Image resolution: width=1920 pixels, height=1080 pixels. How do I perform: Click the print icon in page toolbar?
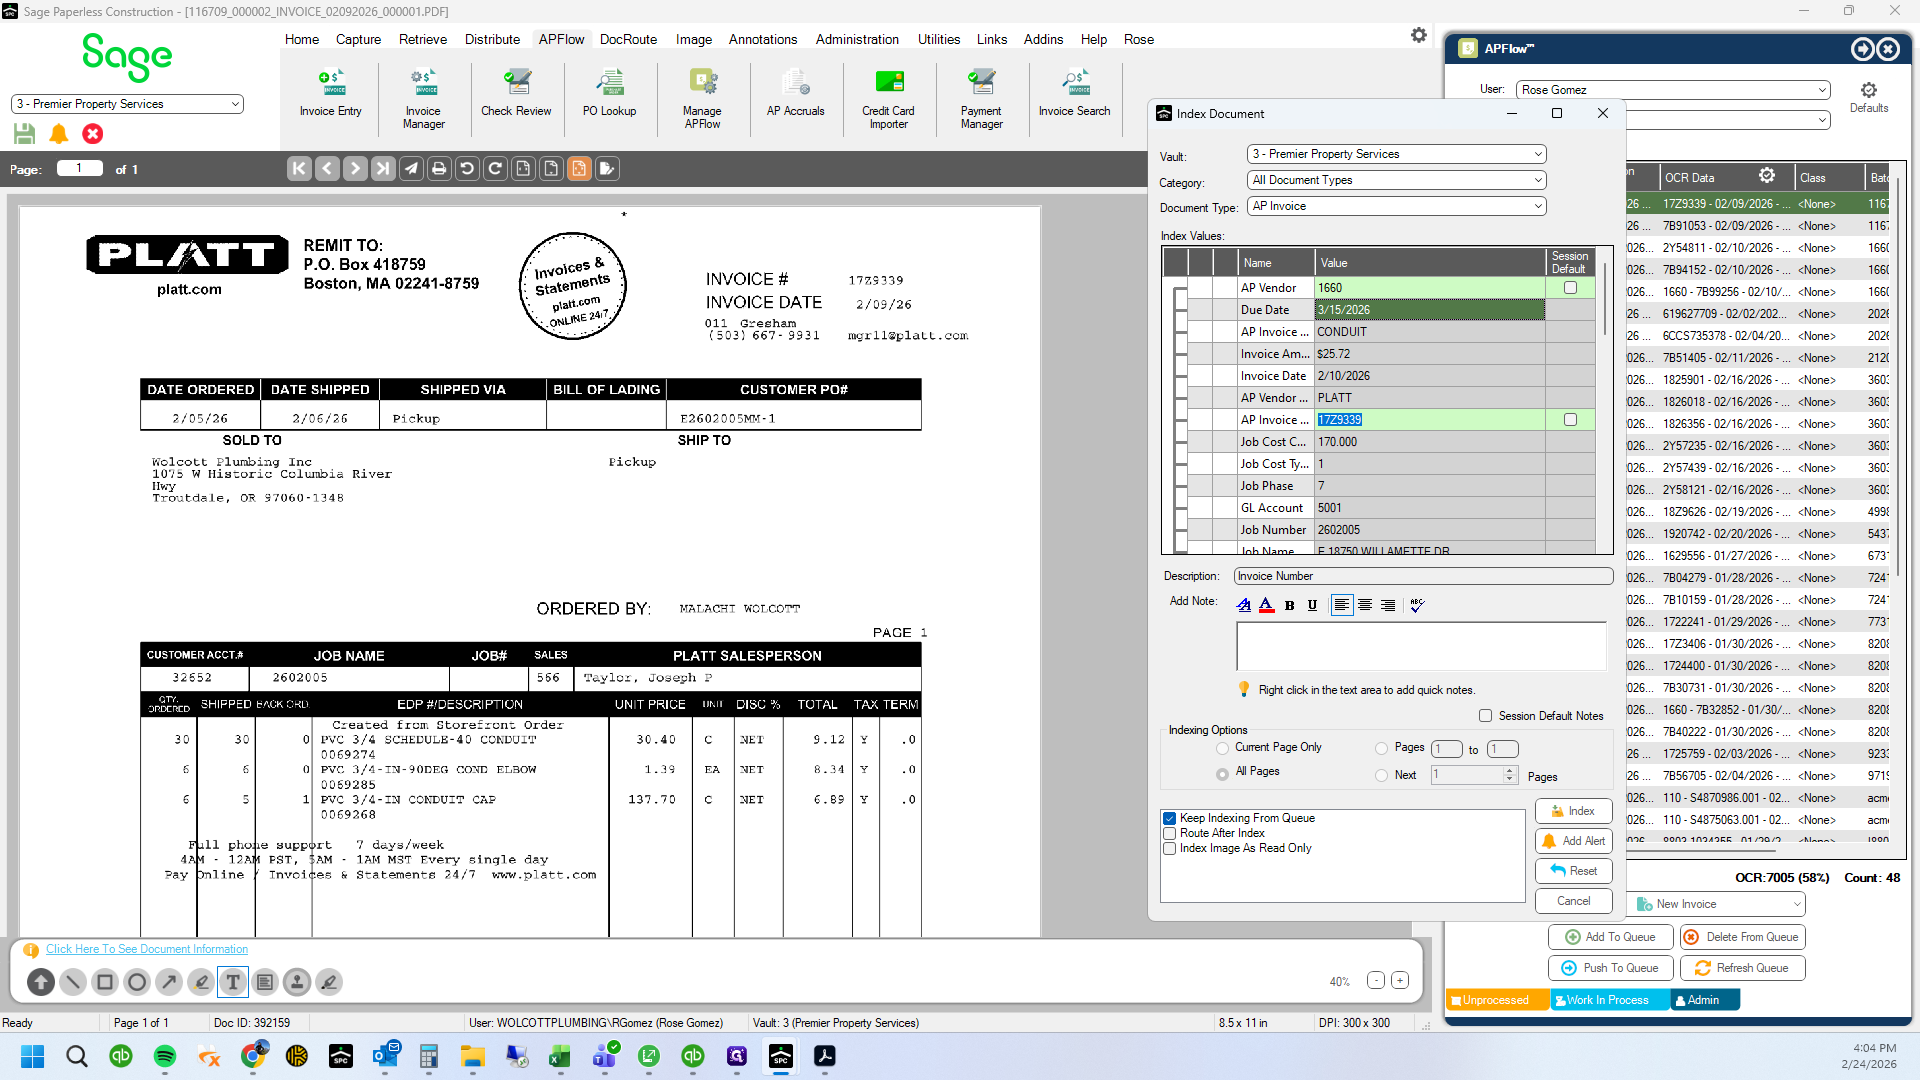[439, 169]
